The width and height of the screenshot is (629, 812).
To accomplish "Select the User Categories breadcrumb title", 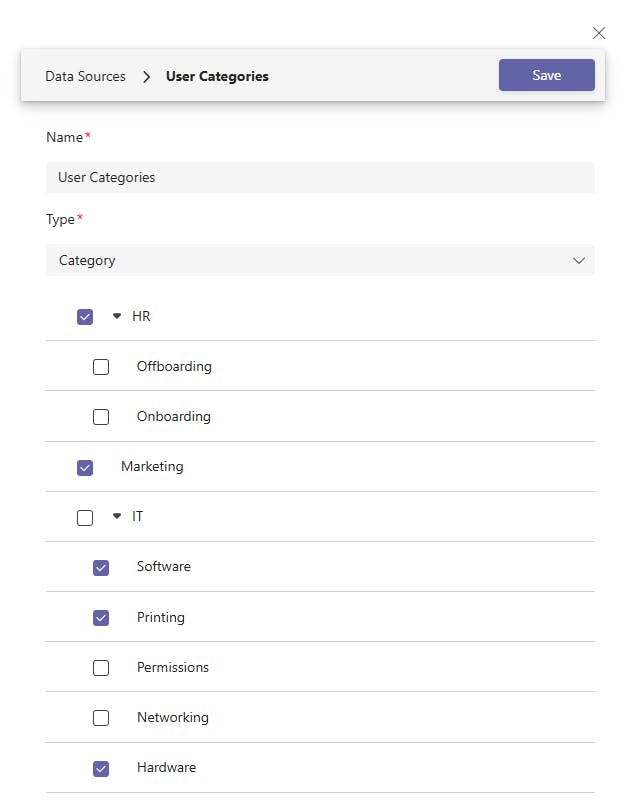I will click(217, 76).
